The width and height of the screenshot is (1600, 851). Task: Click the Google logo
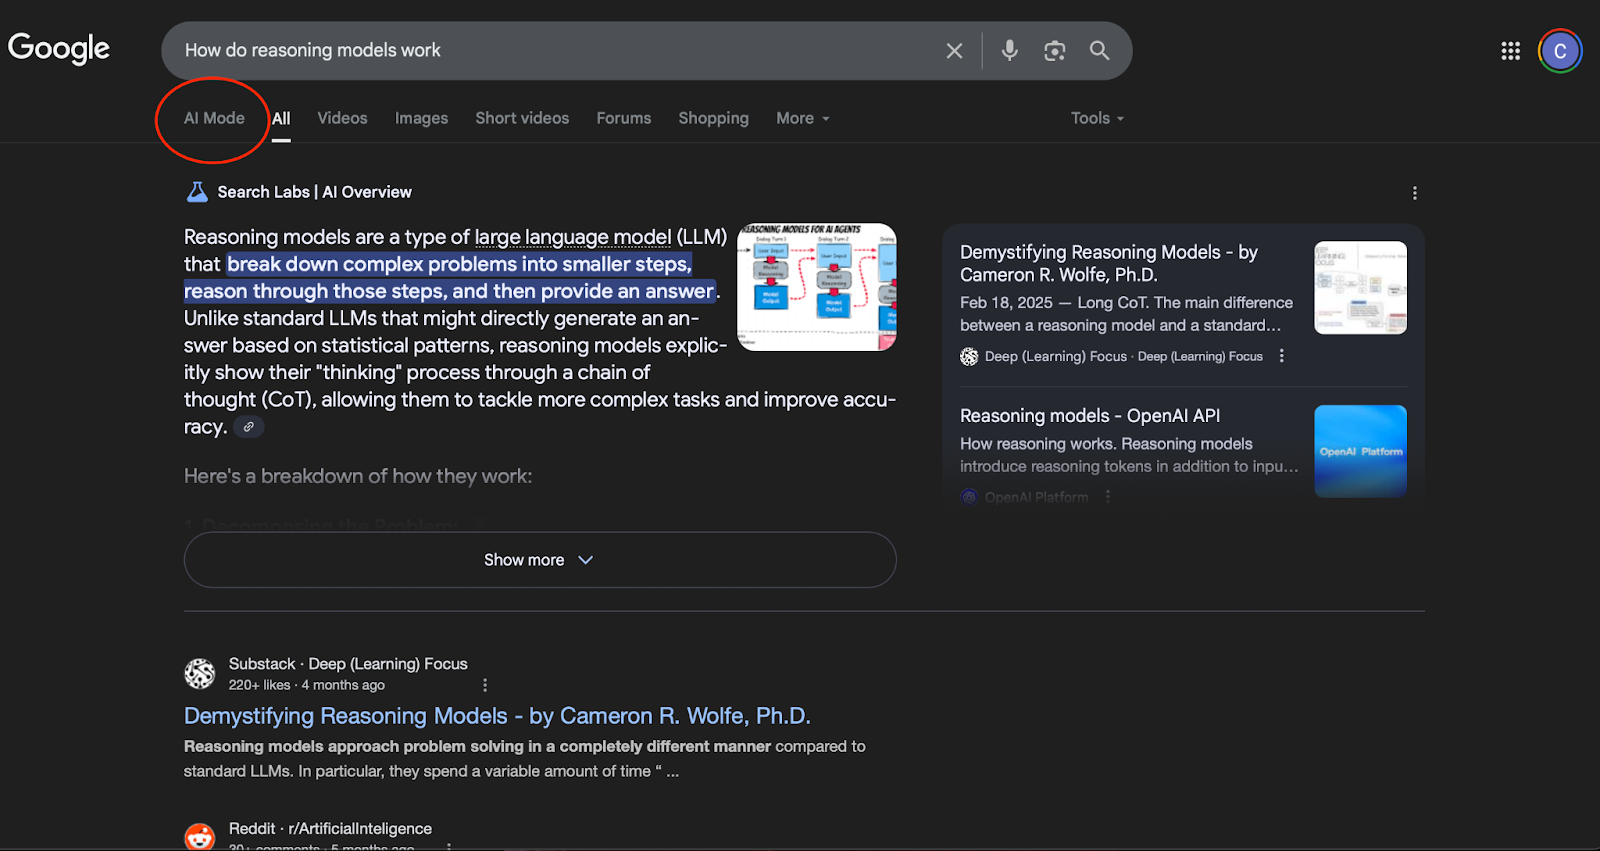coord(59,48)
